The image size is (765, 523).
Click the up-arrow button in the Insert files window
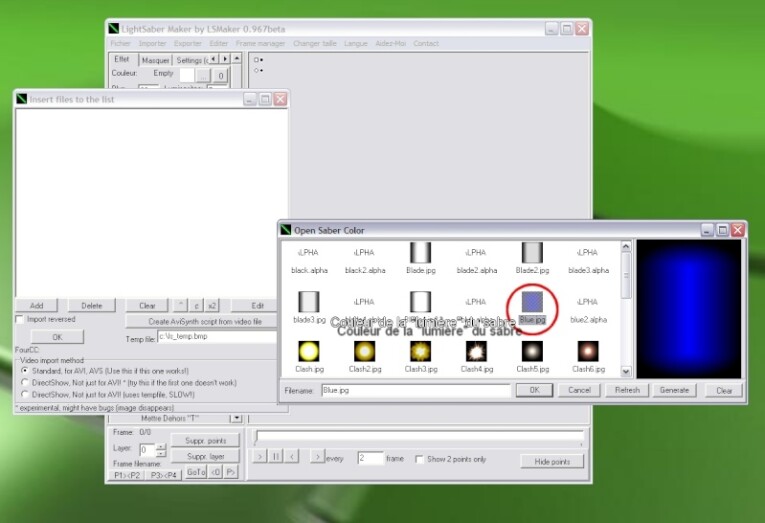coord(180,305)
